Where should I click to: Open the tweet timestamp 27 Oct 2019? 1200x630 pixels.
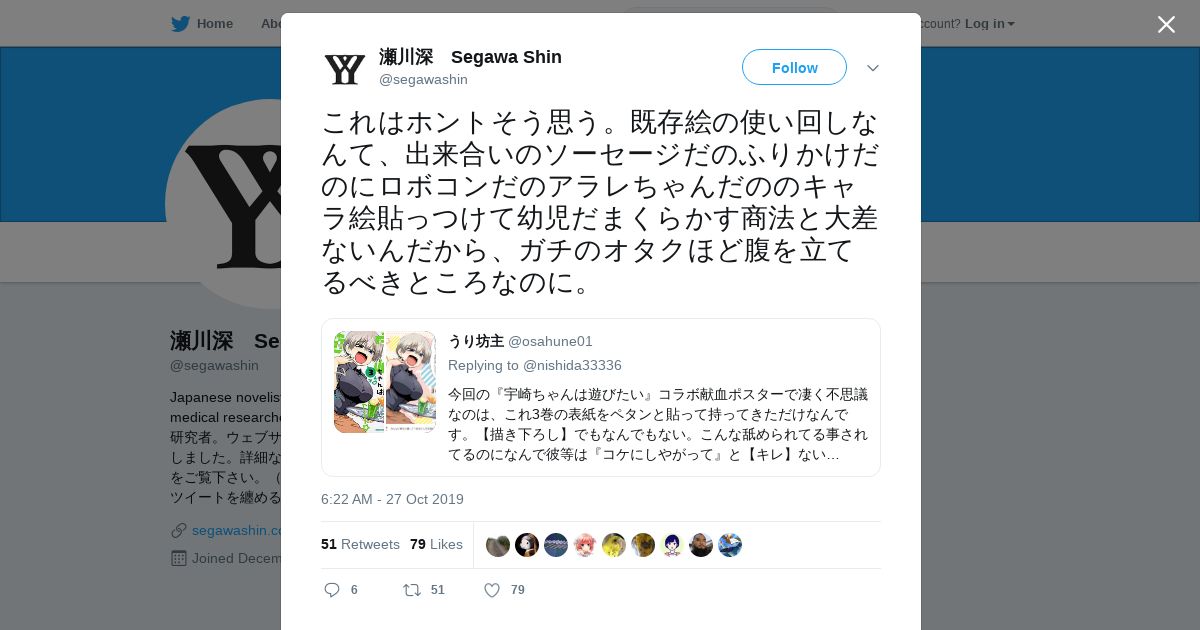(x=392, y=499)
